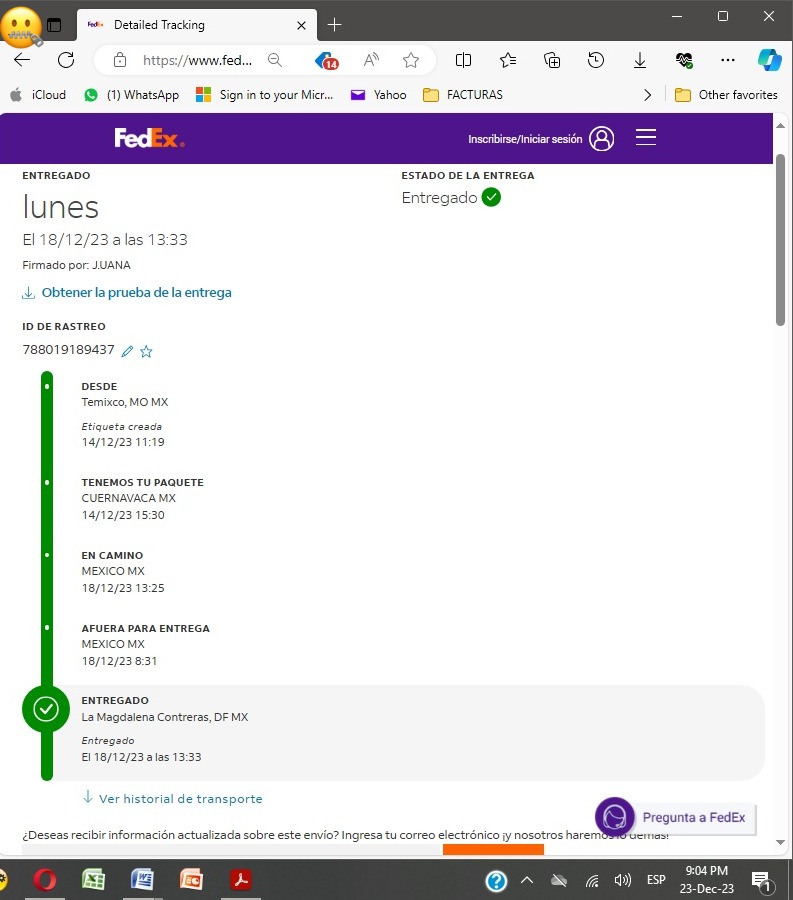This screenshot has height=900, width=793.
Task: Click the scrollbar up arrow
Action: [x=780, y=126]
